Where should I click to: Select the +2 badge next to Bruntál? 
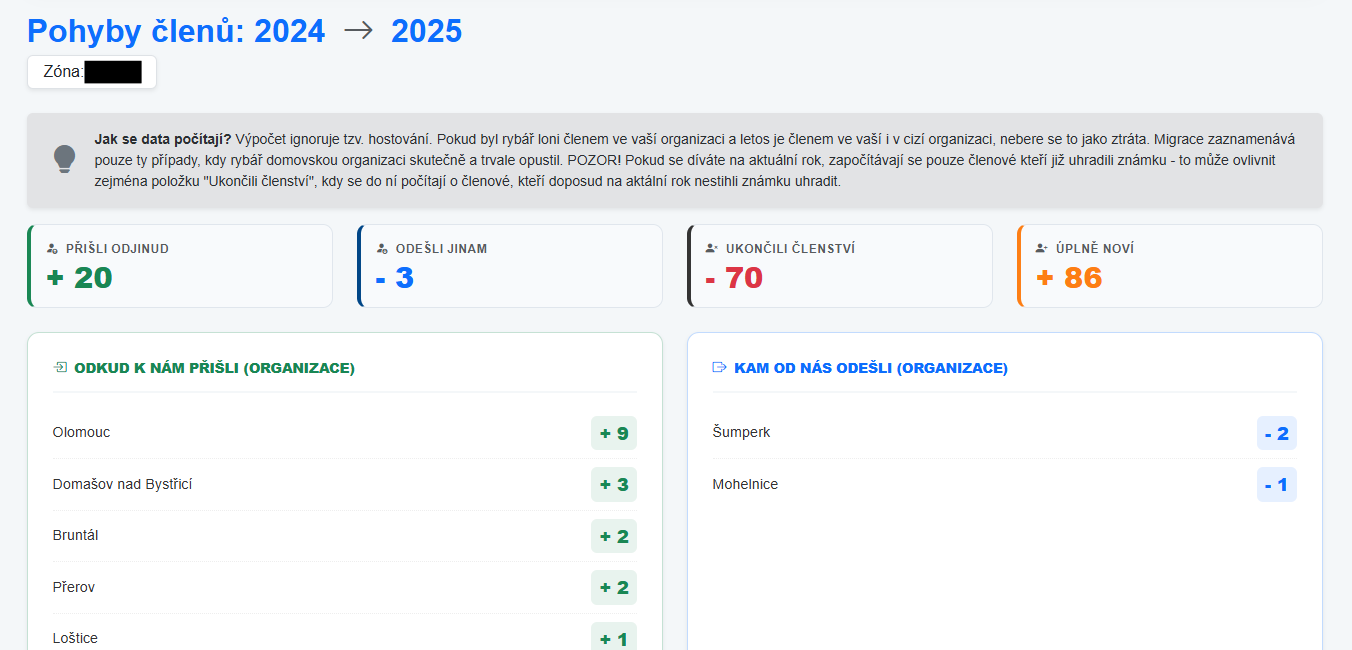613,536
